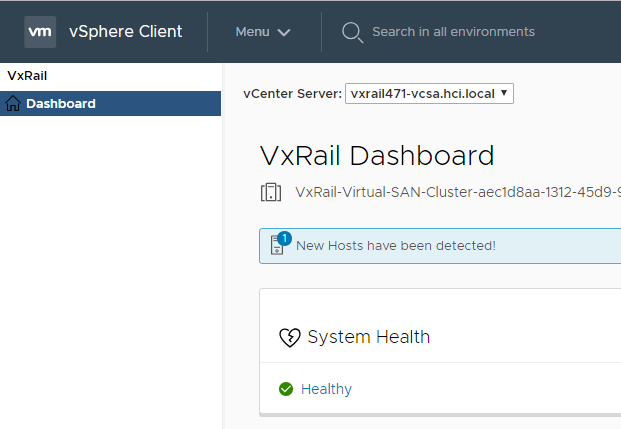Click the new hosts notification icon
Viewport: 621px width, 429px height.
coord(280,243)
